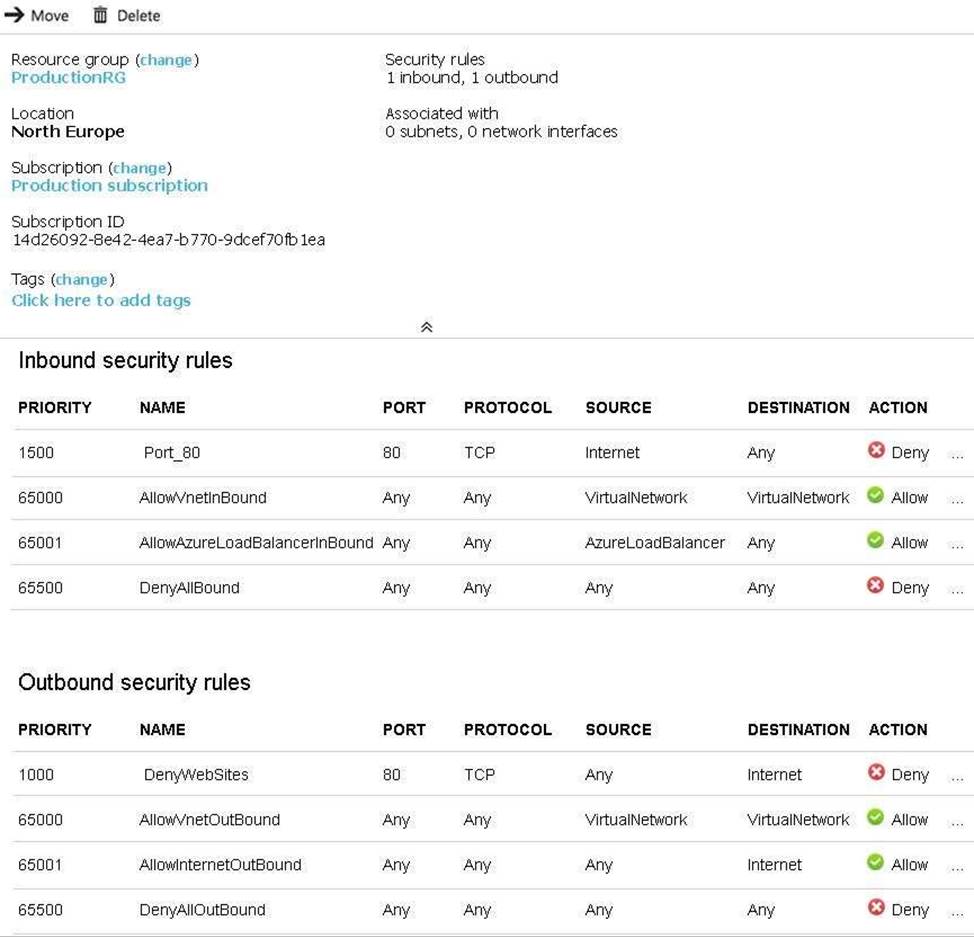Sort inbound rules by PRIORITY column header
The width and height of the screenshot is (974, 937).
click(x=54, y=407)
